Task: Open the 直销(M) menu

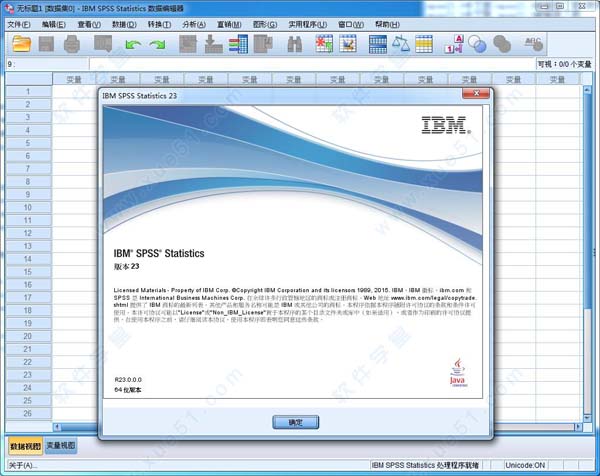Action: 229,24
